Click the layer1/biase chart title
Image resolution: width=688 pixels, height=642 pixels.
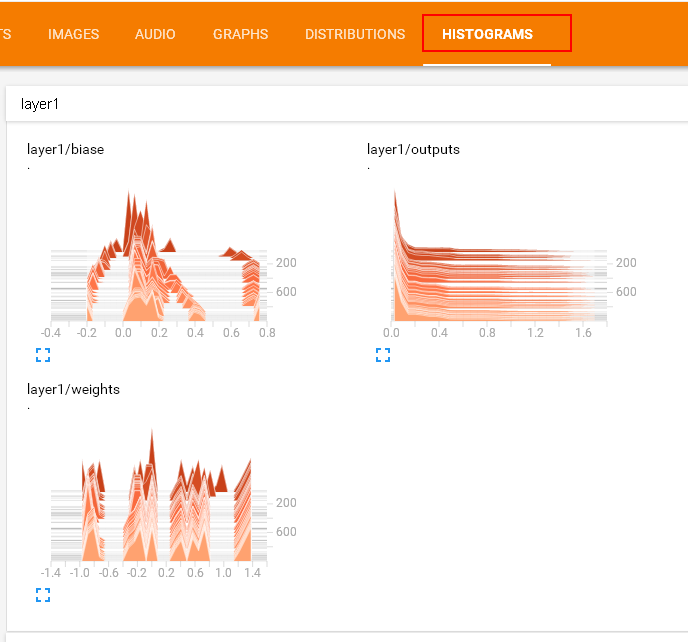[65, 150]
